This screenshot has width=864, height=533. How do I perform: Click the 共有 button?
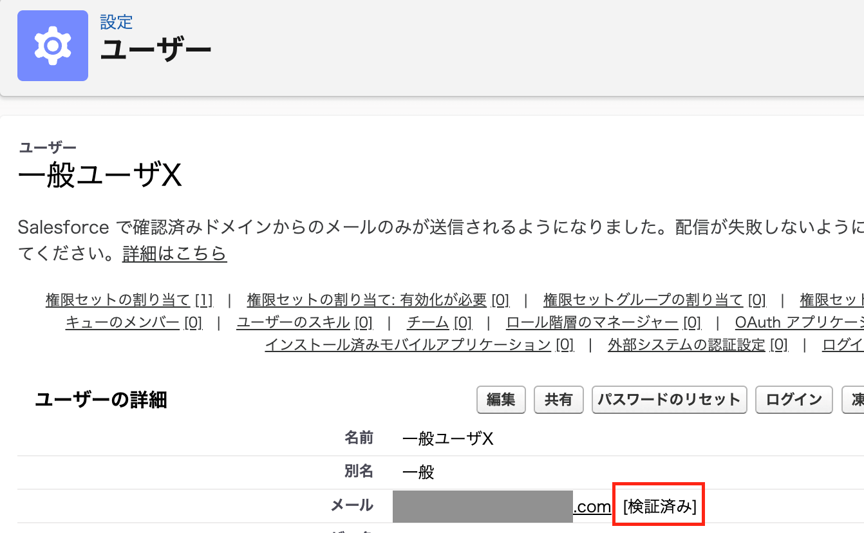[558, 400]
